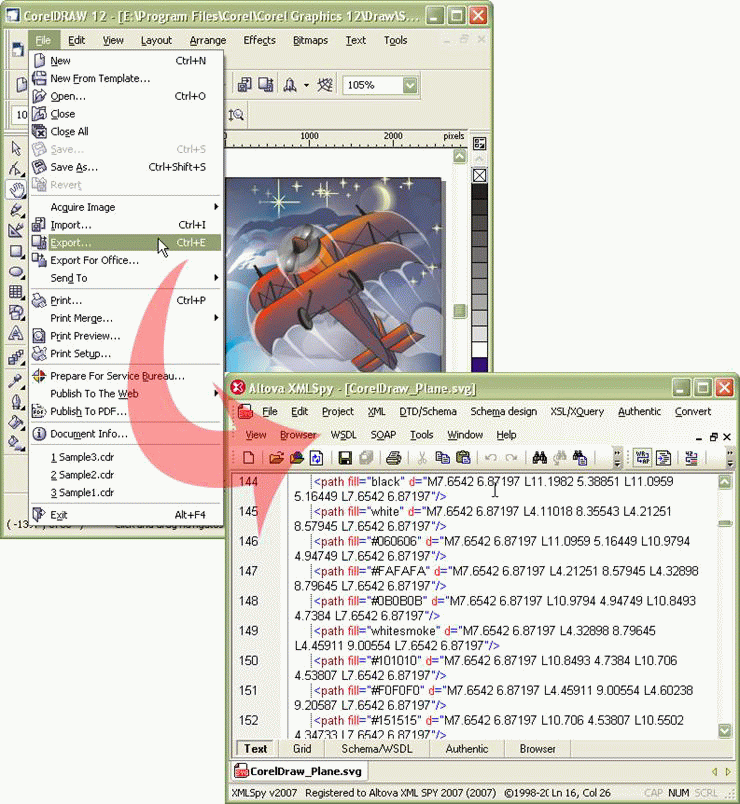Open the DTD/Schema menu in XMLSpy
The height and width of the screenshot is (804, 740).
click(x=428, y=411)
